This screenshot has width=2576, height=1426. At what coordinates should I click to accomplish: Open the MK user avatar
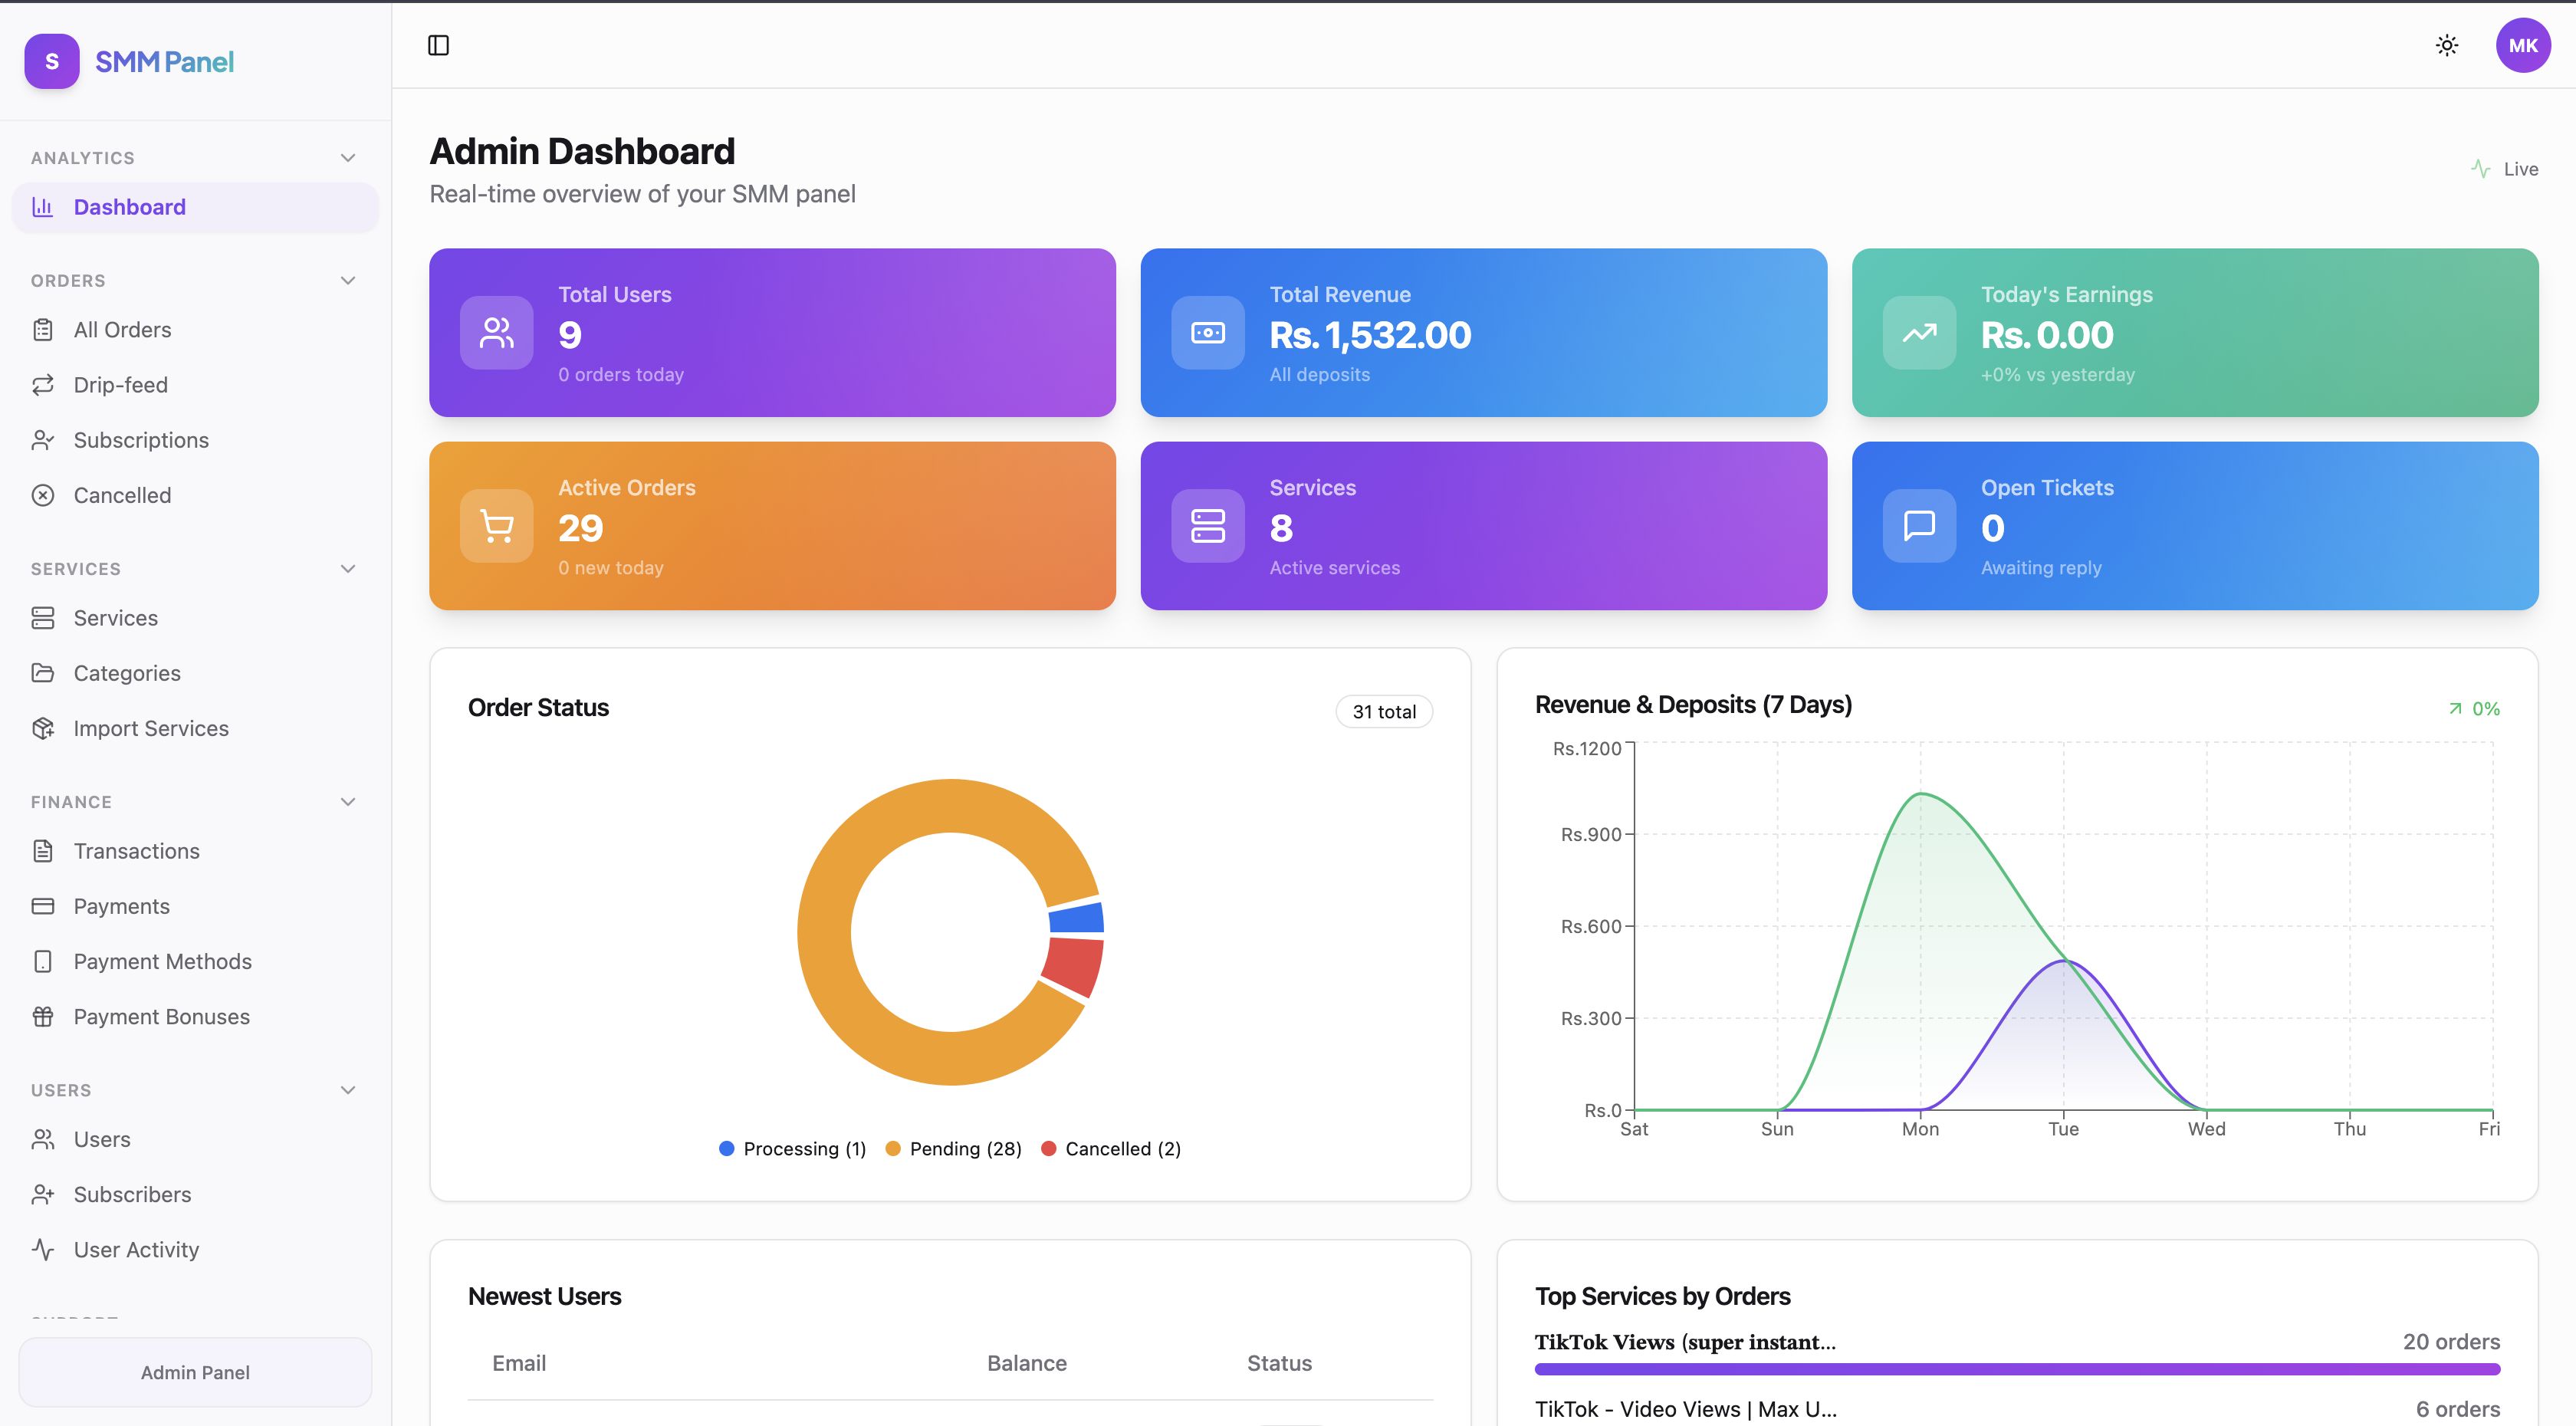point(2522,45)
